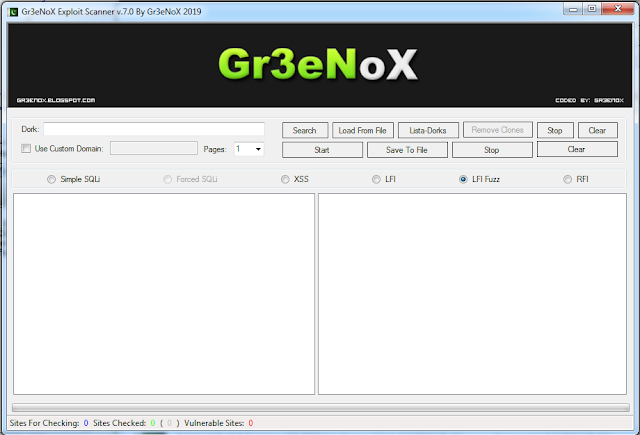Click Start to begin scanning
This screenshot has height=435, width=640.
[x=322, y=150]
